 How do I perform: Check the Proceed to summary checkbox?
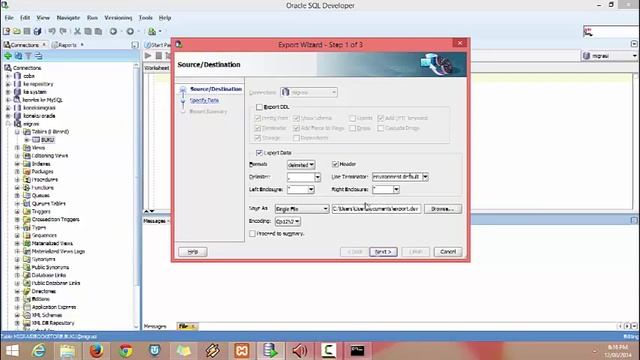[252, 234]
